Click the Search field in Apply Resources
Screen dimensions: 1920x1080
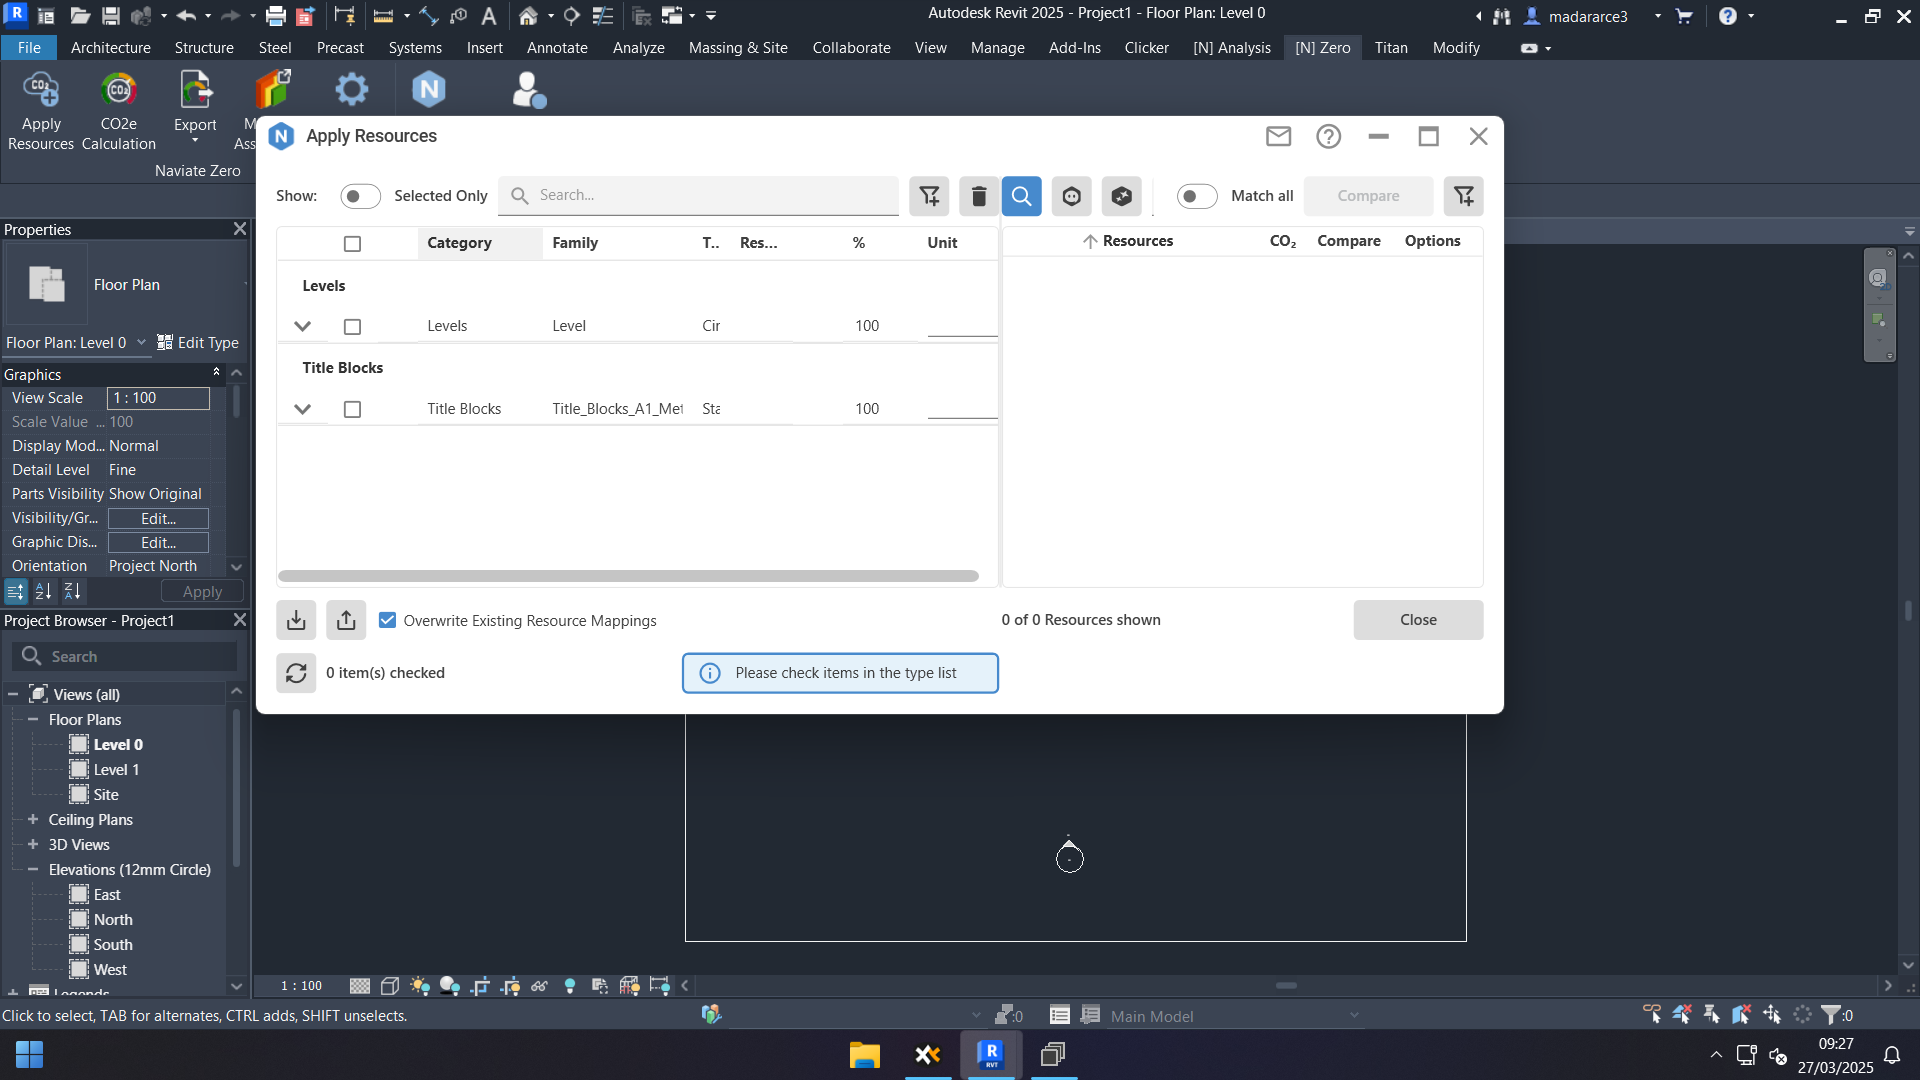698,196
